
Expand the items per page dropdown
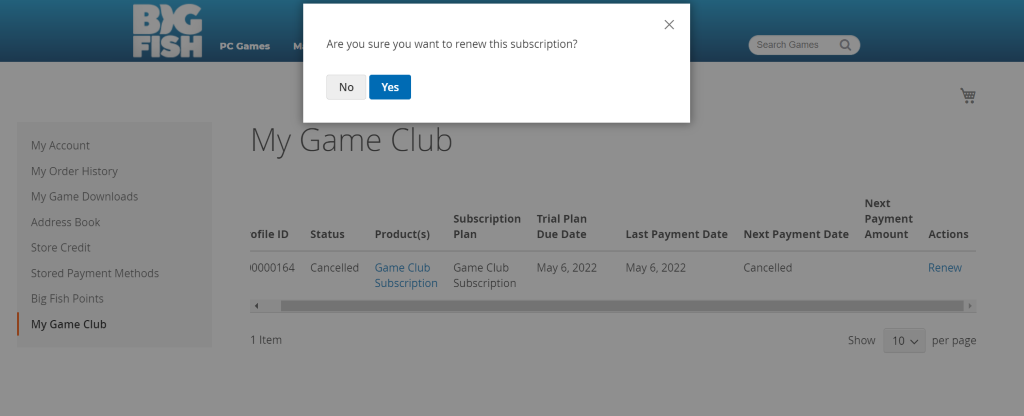904,340
